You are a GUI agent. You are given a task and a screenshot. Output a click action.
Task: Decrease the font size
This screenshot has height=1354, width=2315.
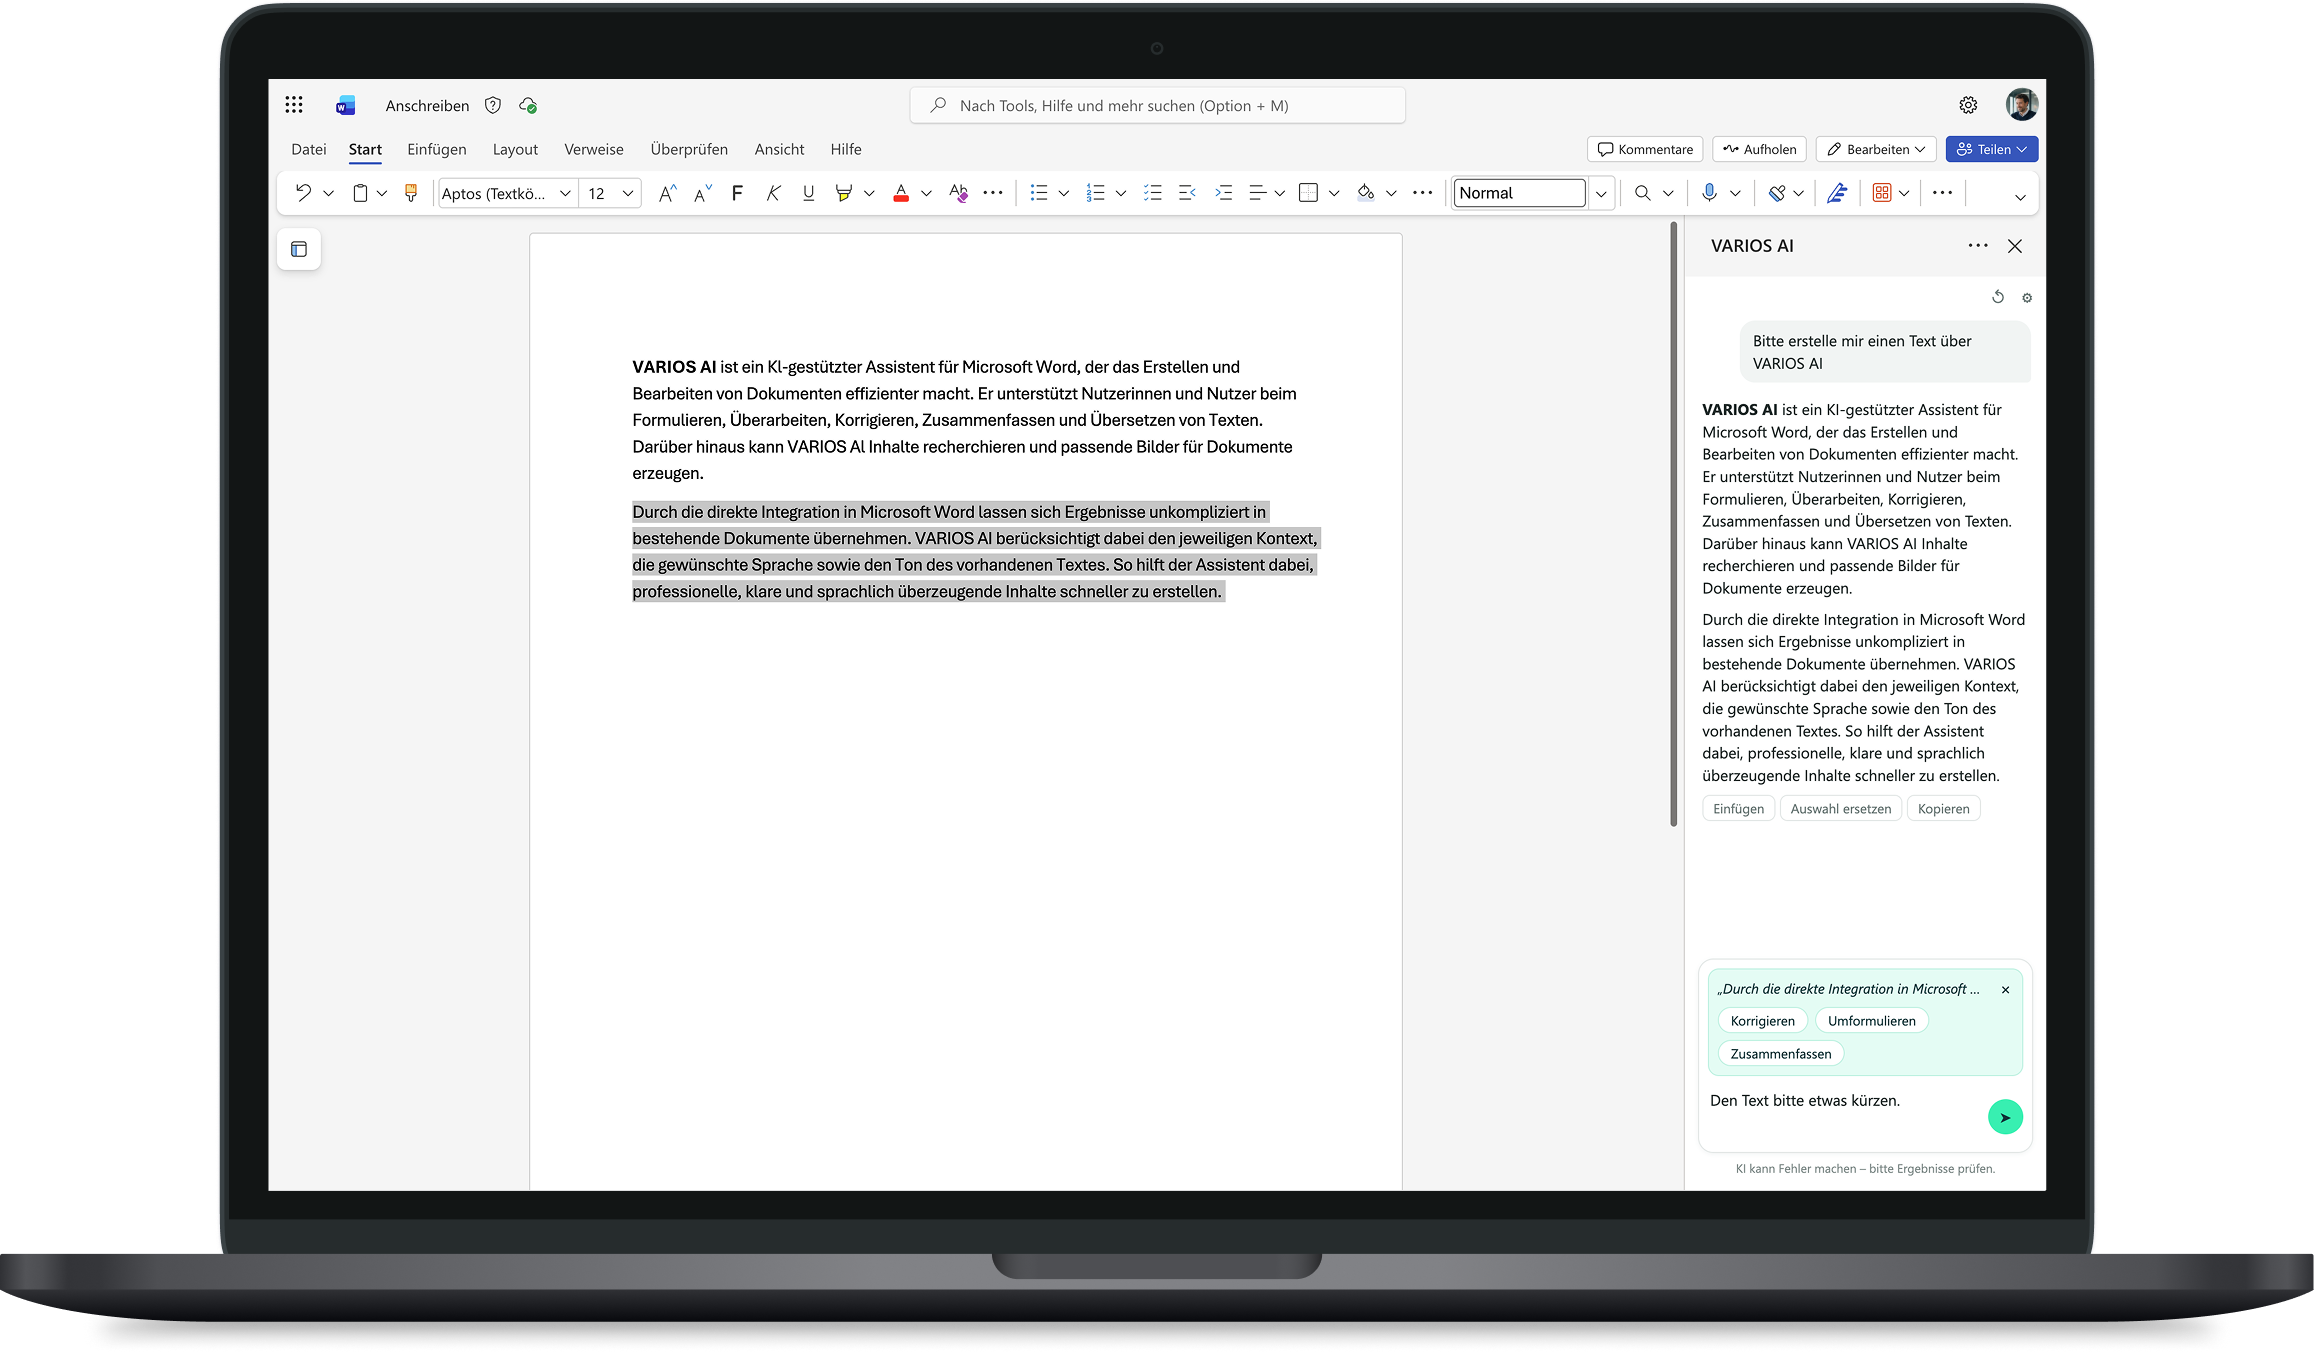pyautogui.click(x=703, y=193)
